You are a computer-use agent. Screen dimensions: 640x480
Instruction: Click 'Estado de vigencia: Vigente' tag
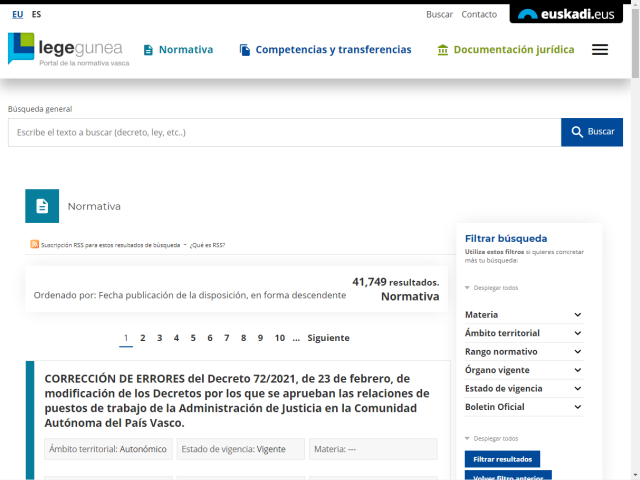pyautogui.click(x=240, y=449)
